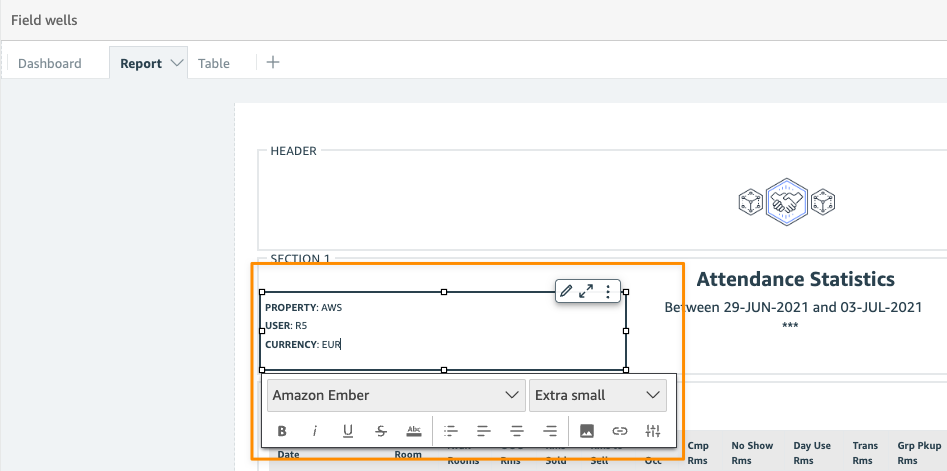Click USER: R5 line

point(286,326)
